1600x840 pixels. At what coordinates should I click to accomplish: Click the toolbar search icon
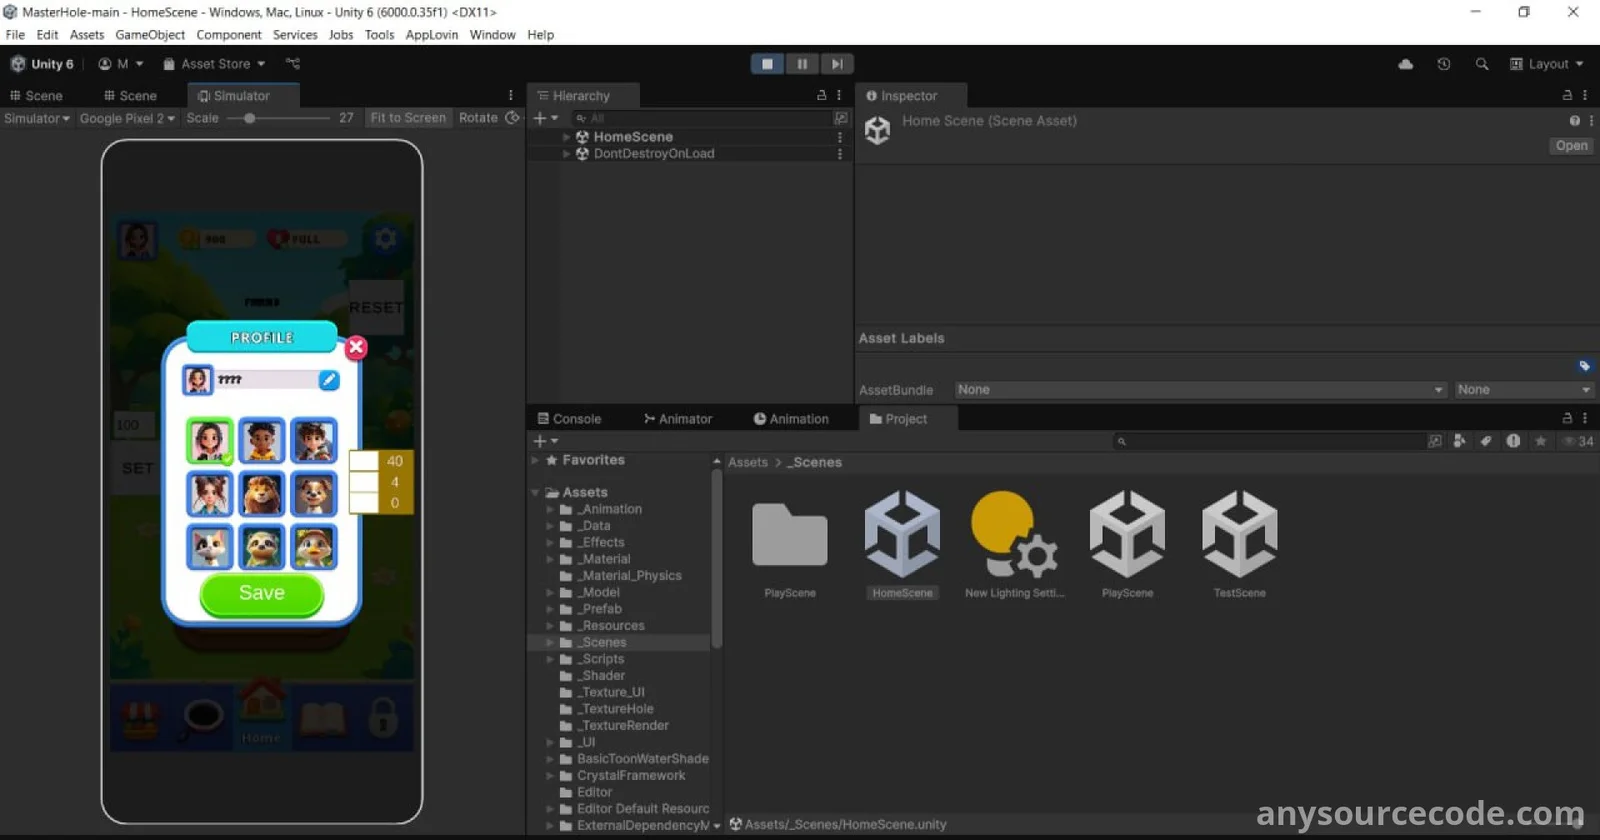point(1482,64)
